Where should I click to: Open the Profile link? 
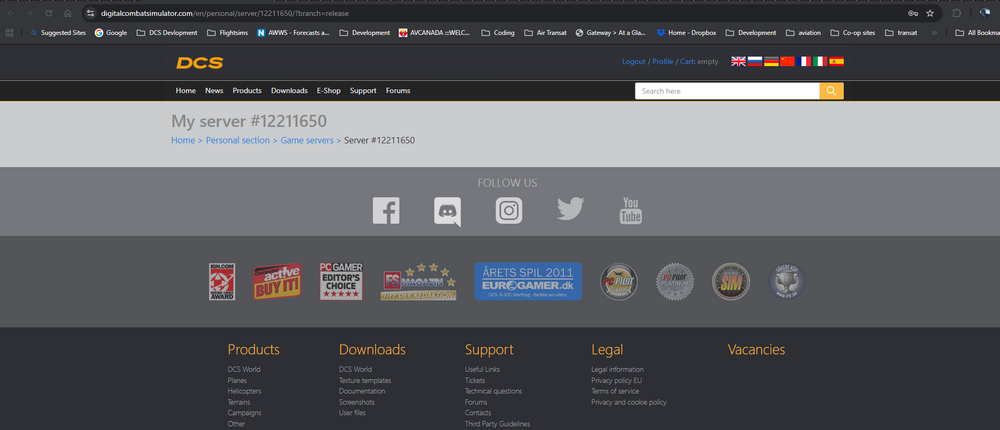click(x=663, y=62)
